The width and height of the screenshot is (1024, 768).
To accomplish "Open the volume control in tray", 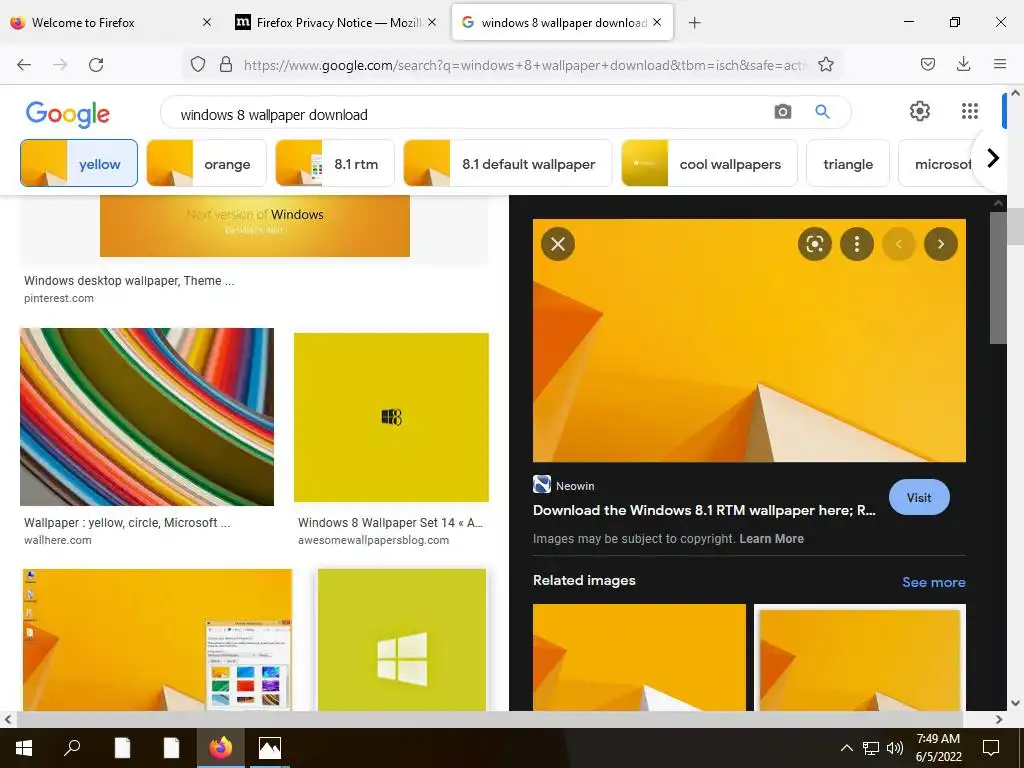I will (x=895, y=748).
